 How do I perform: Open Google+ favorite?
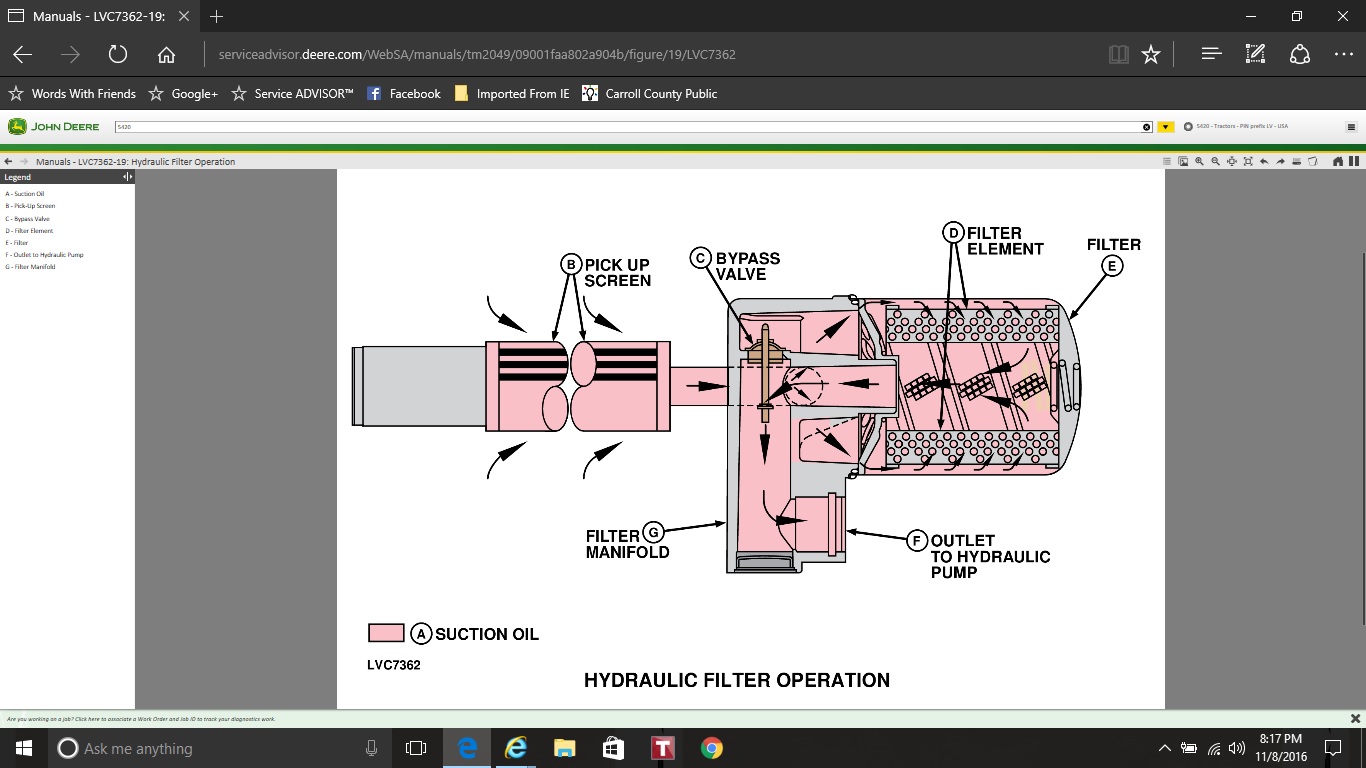183,94
